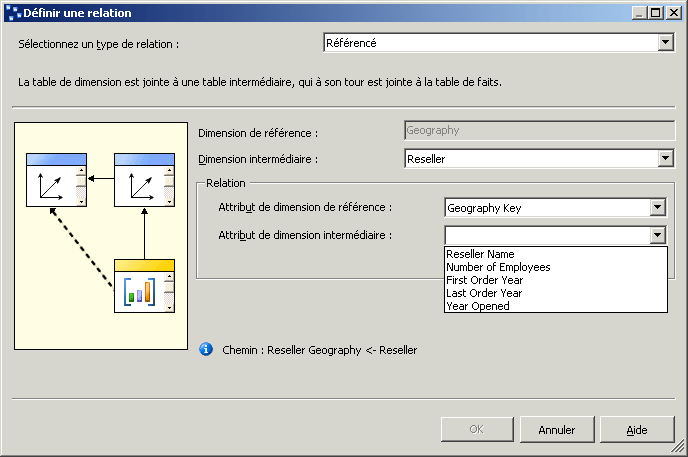Open help with the Aide button
688x457 pixels.
pos(637,430)
